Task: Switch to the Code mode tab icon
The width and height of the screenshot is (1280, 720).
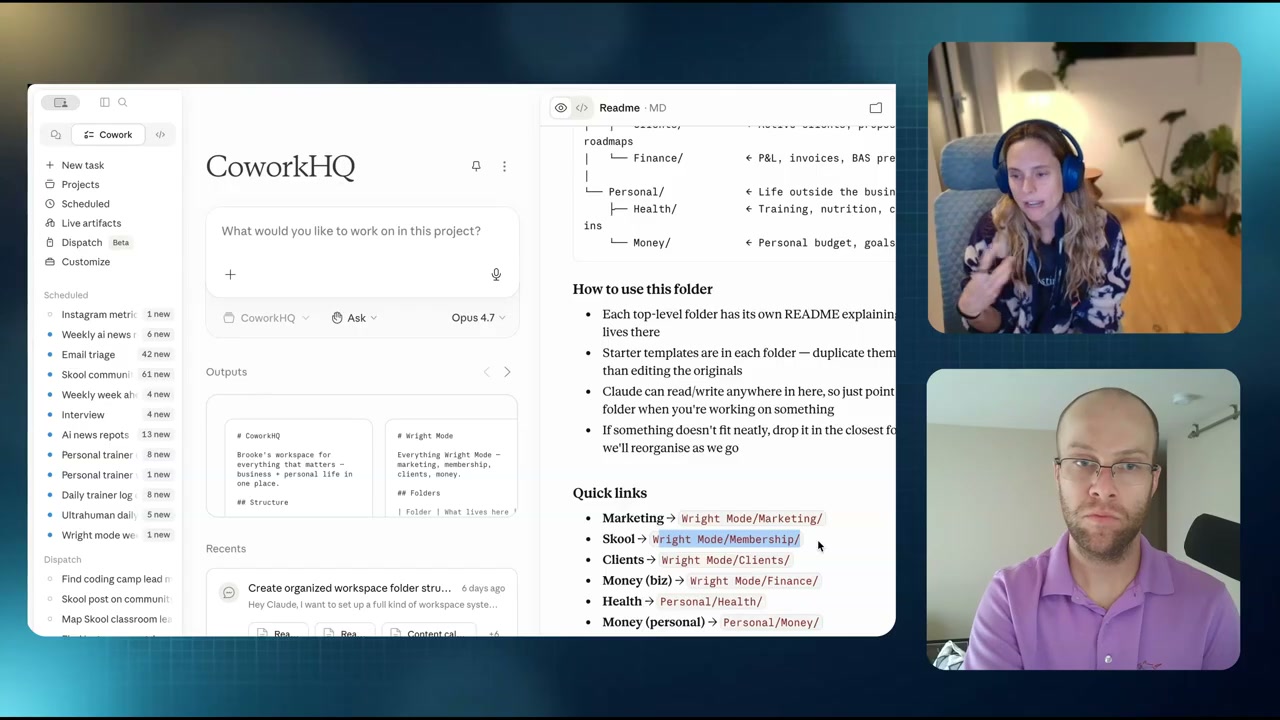Action: 160,134
